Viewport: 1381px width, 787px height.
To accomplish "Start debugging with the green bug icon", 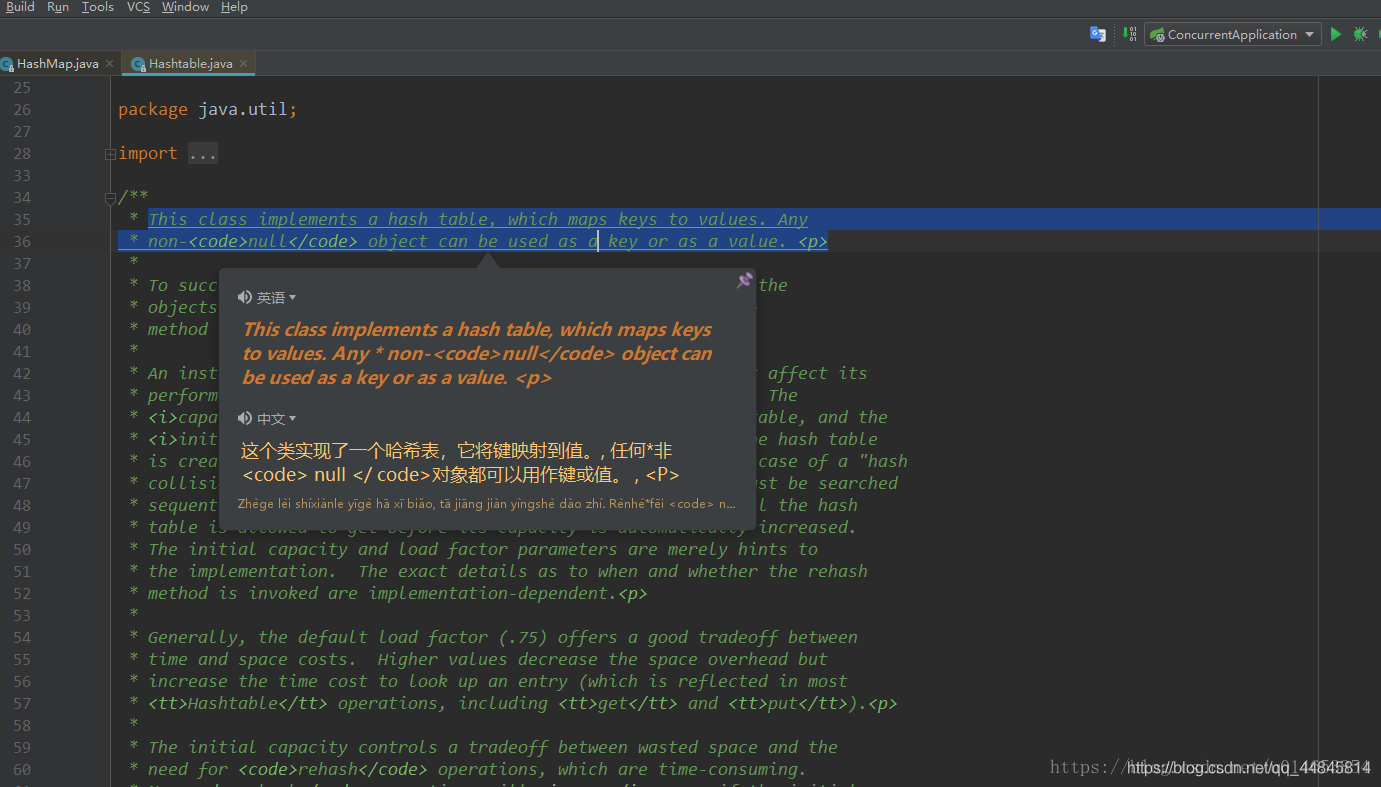I will coord(1360,34).
